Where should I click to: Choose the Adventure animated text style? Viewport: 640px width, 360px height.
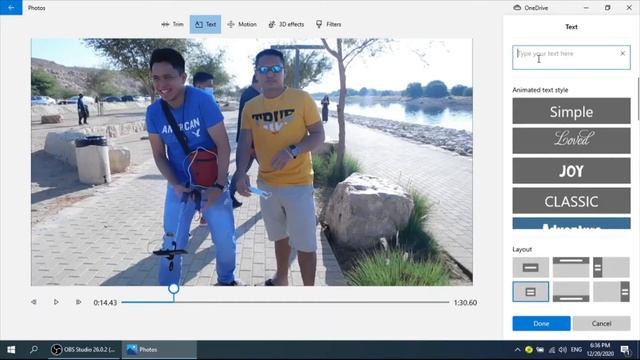pyautogui.click(x=571, y=223)
